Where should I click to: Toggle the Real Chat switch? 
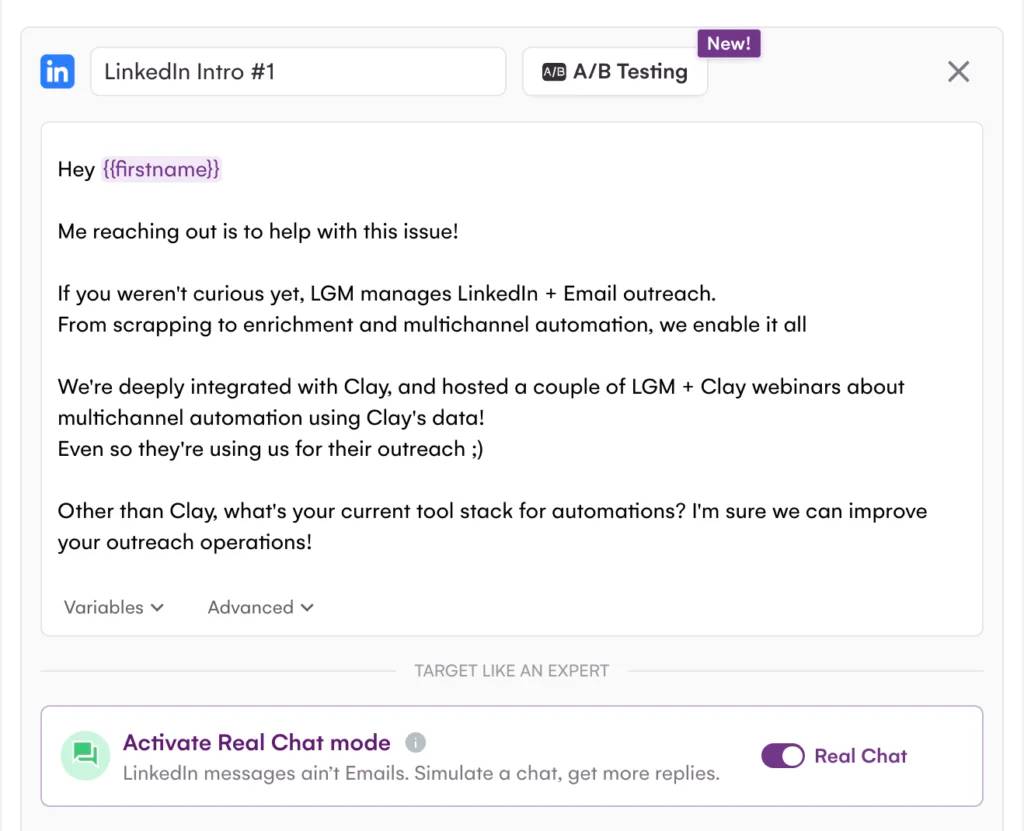pos(782,756)
